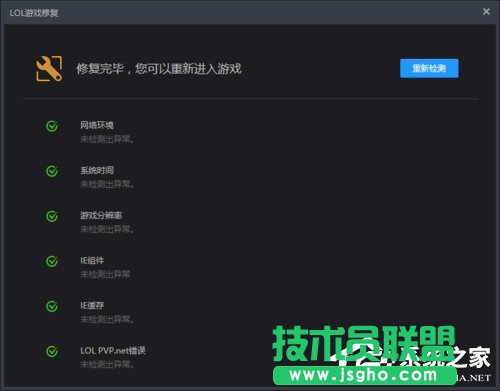Click 未检测出异常 status under IE组件

[x=105, y=274]
